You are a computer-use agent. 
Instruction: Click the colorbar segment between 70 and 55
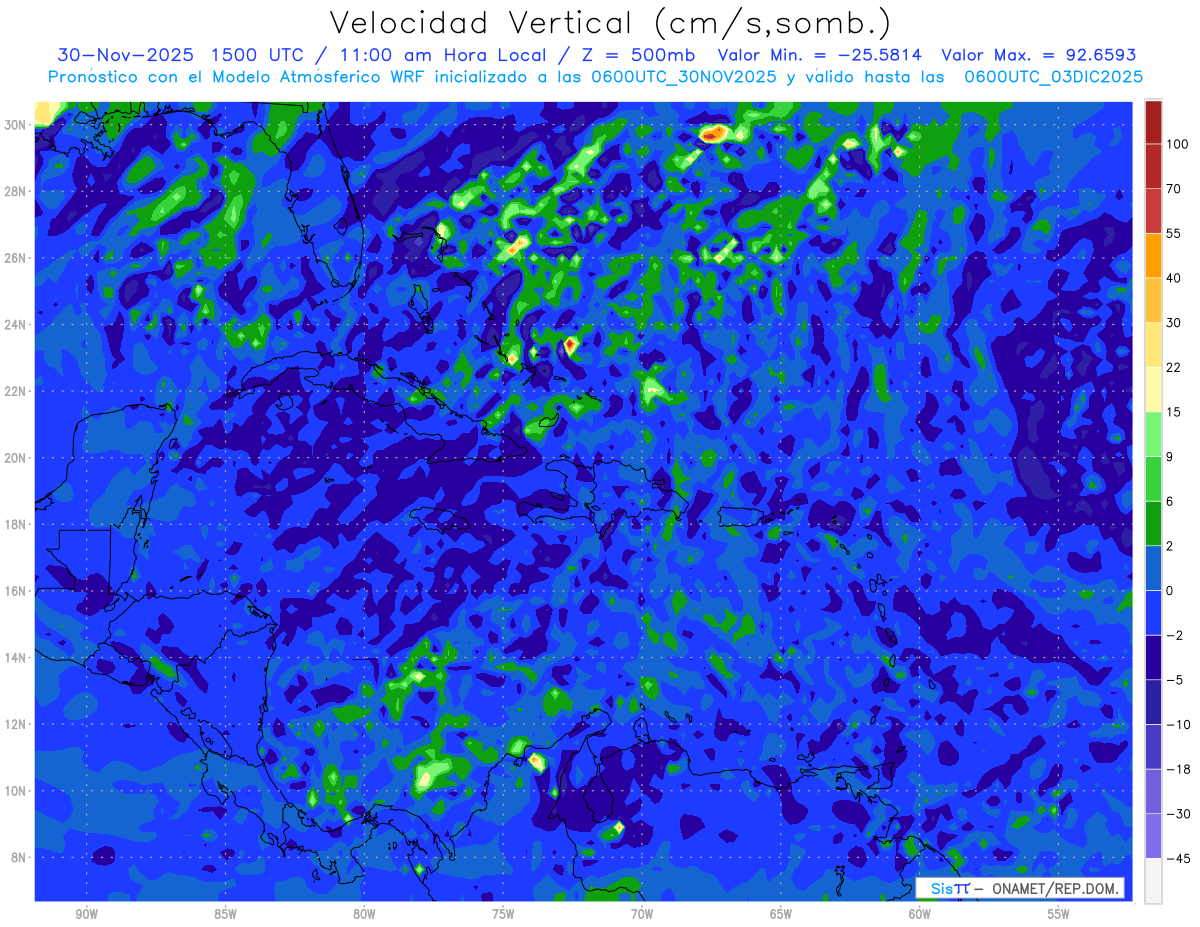[1153, 210]
